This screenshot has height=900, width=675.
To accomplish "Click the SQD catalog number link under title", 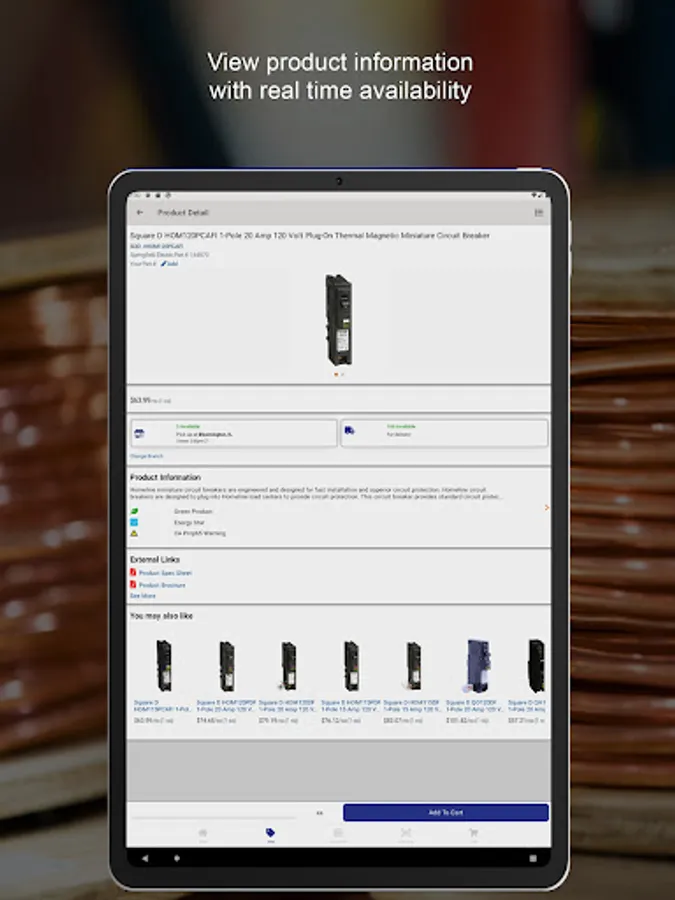I will 157,246.
